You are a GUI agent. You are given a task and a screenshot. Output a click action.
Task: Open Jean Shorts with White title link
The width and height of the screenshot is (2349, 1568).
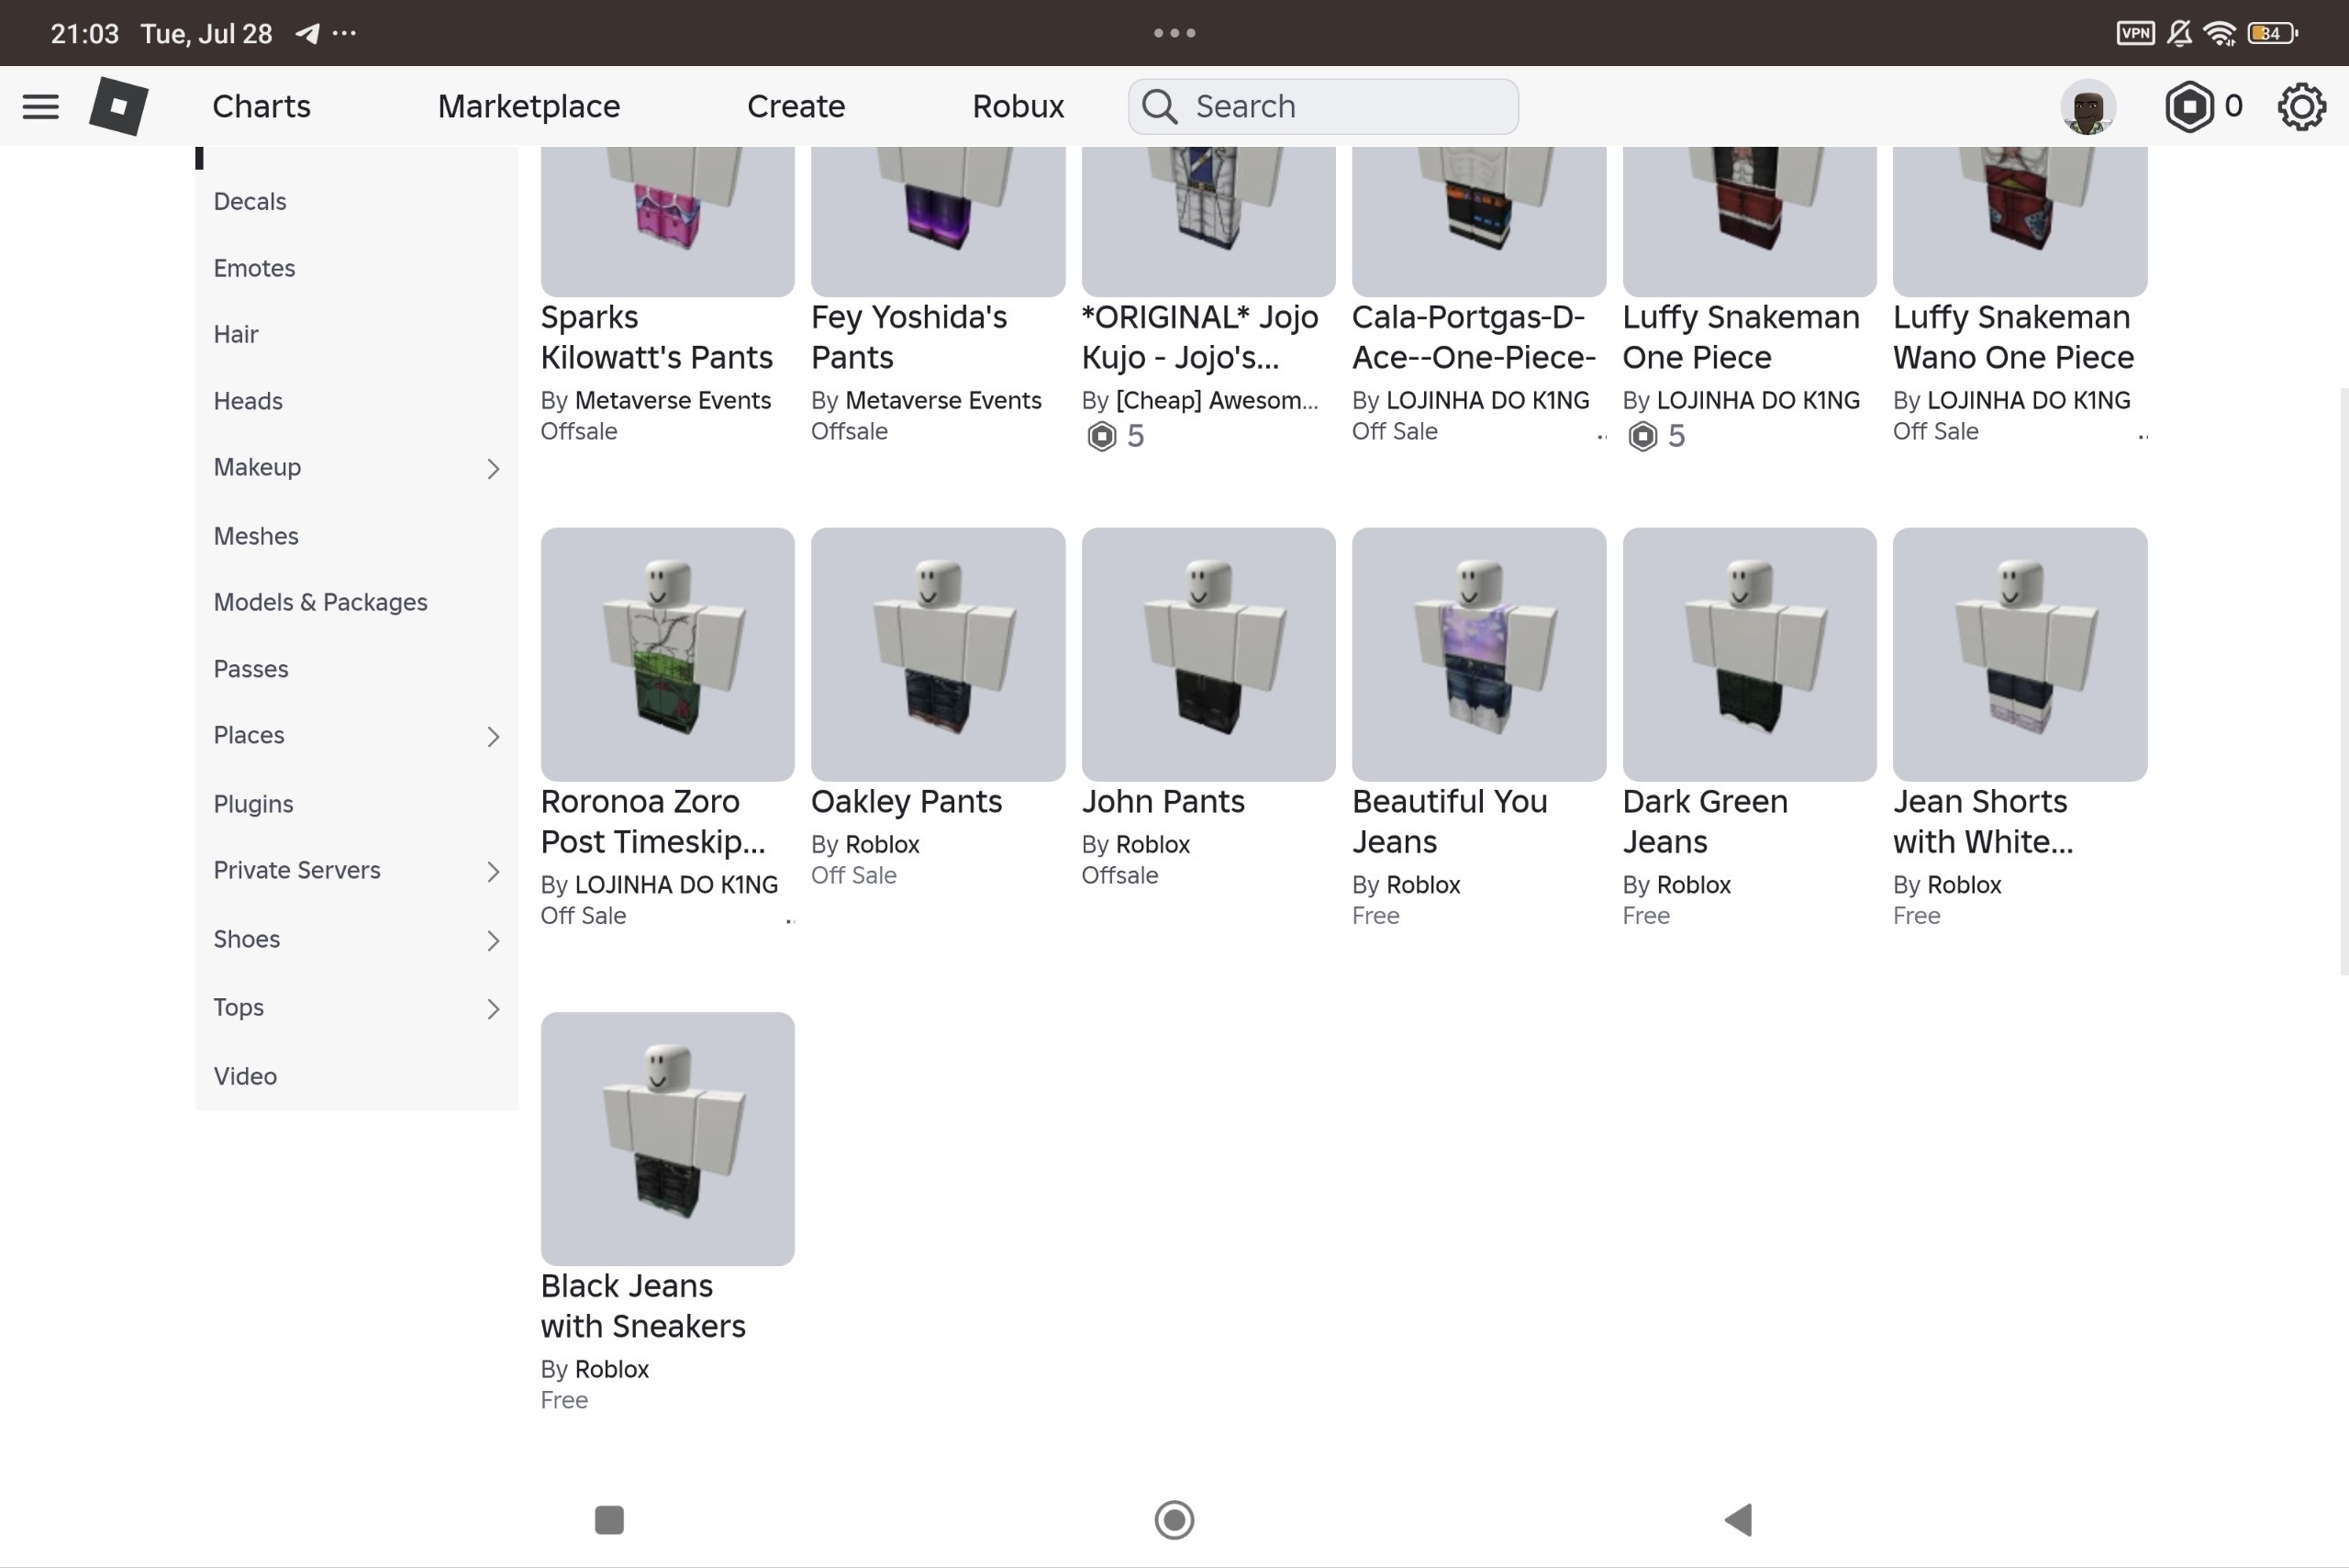[x=1983, y=821]
